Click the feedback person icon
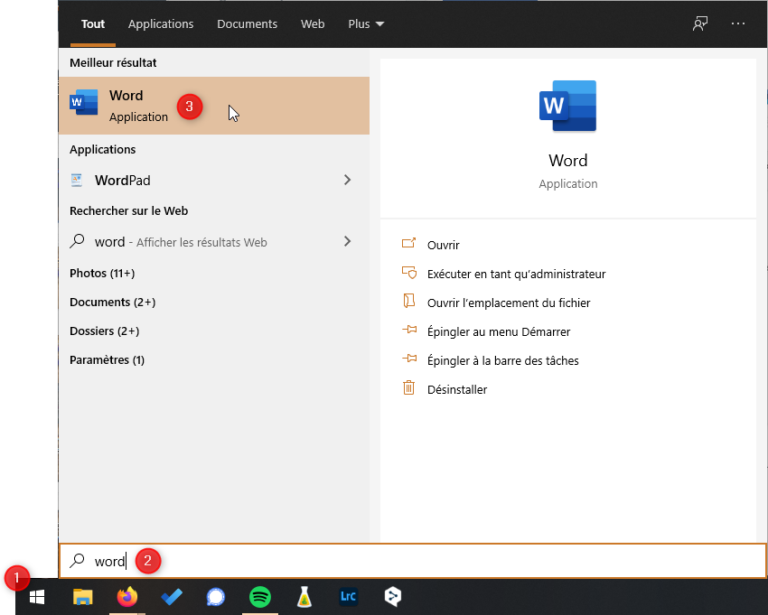The width and height of the screenshot is (768, 615). click(x=700, y=24)
